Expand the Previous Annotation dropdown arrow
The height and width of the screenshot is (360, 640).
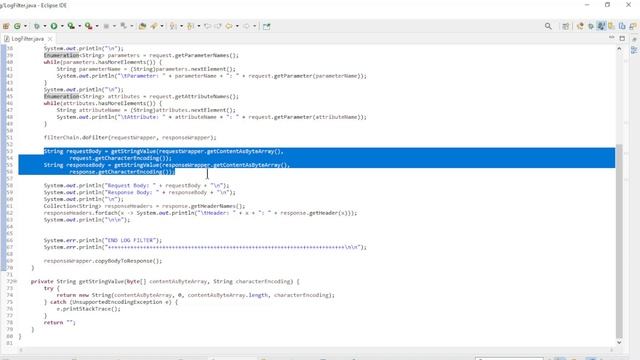[x=199, y=26]
